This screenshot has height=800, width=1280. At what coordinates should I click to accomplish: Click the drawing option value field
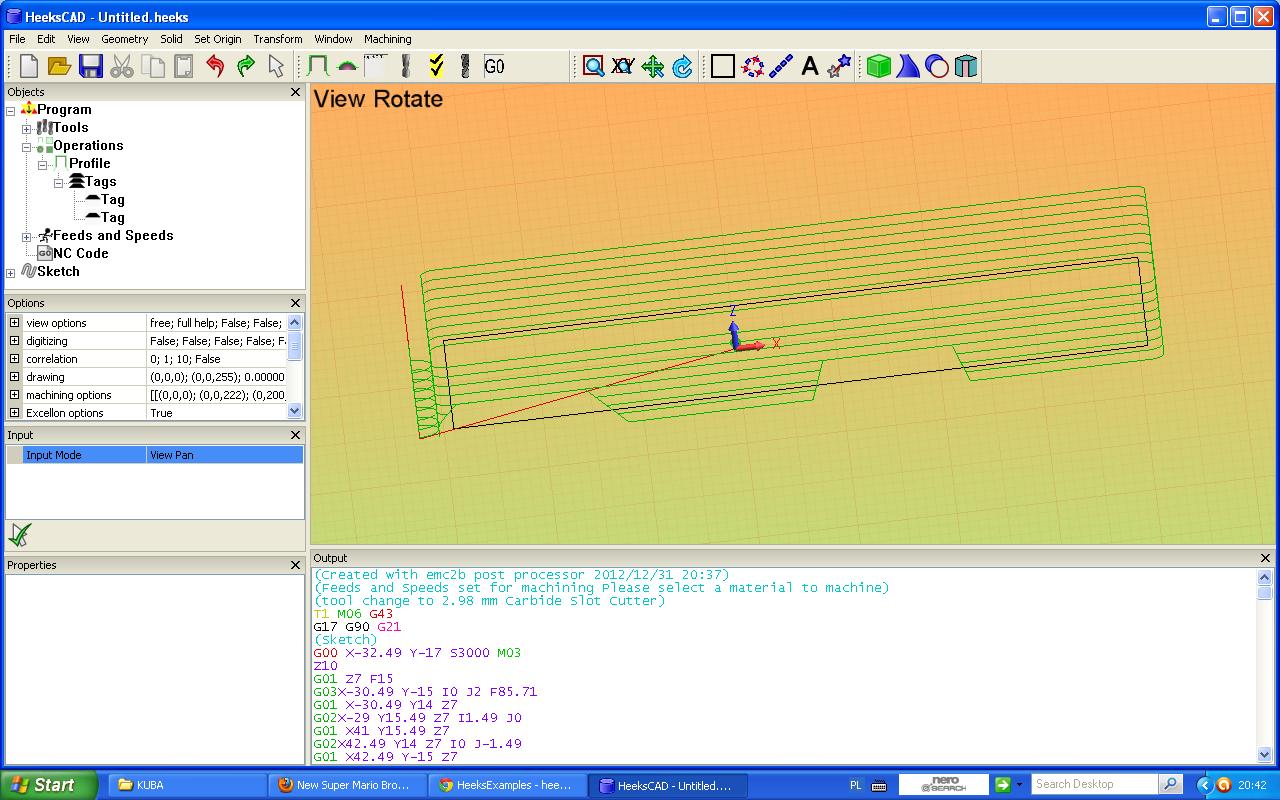(217, 377)
